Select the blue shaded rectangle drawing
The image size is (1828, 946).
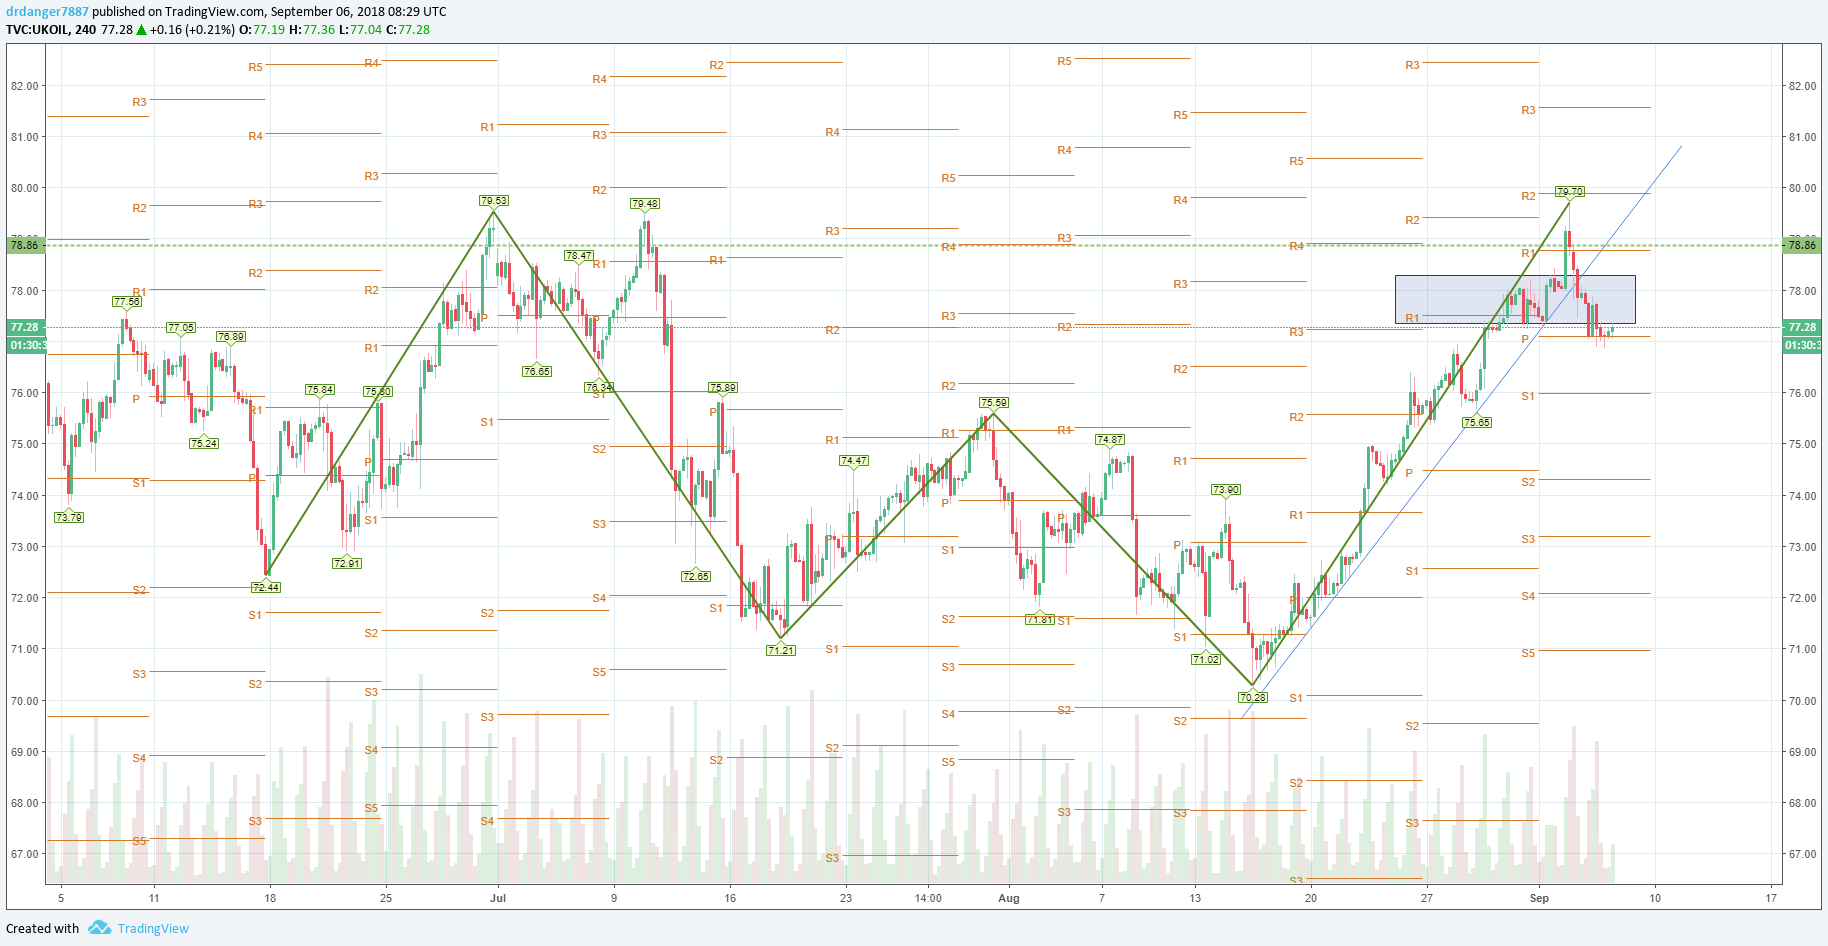point(1515,299)
